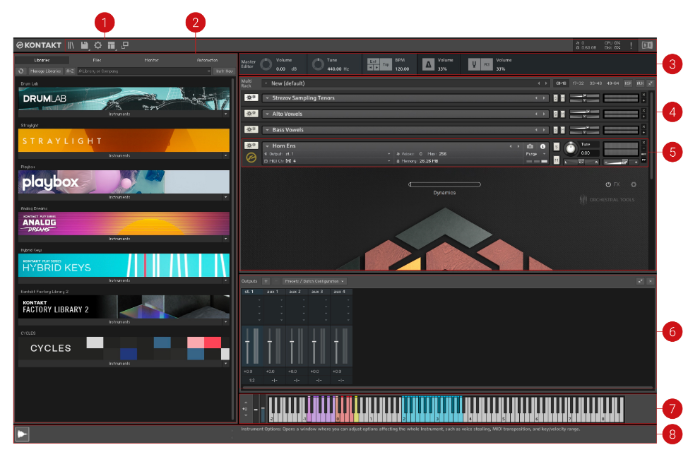Open the Alto Vowels wrench icon

click(x=251, y=113)
